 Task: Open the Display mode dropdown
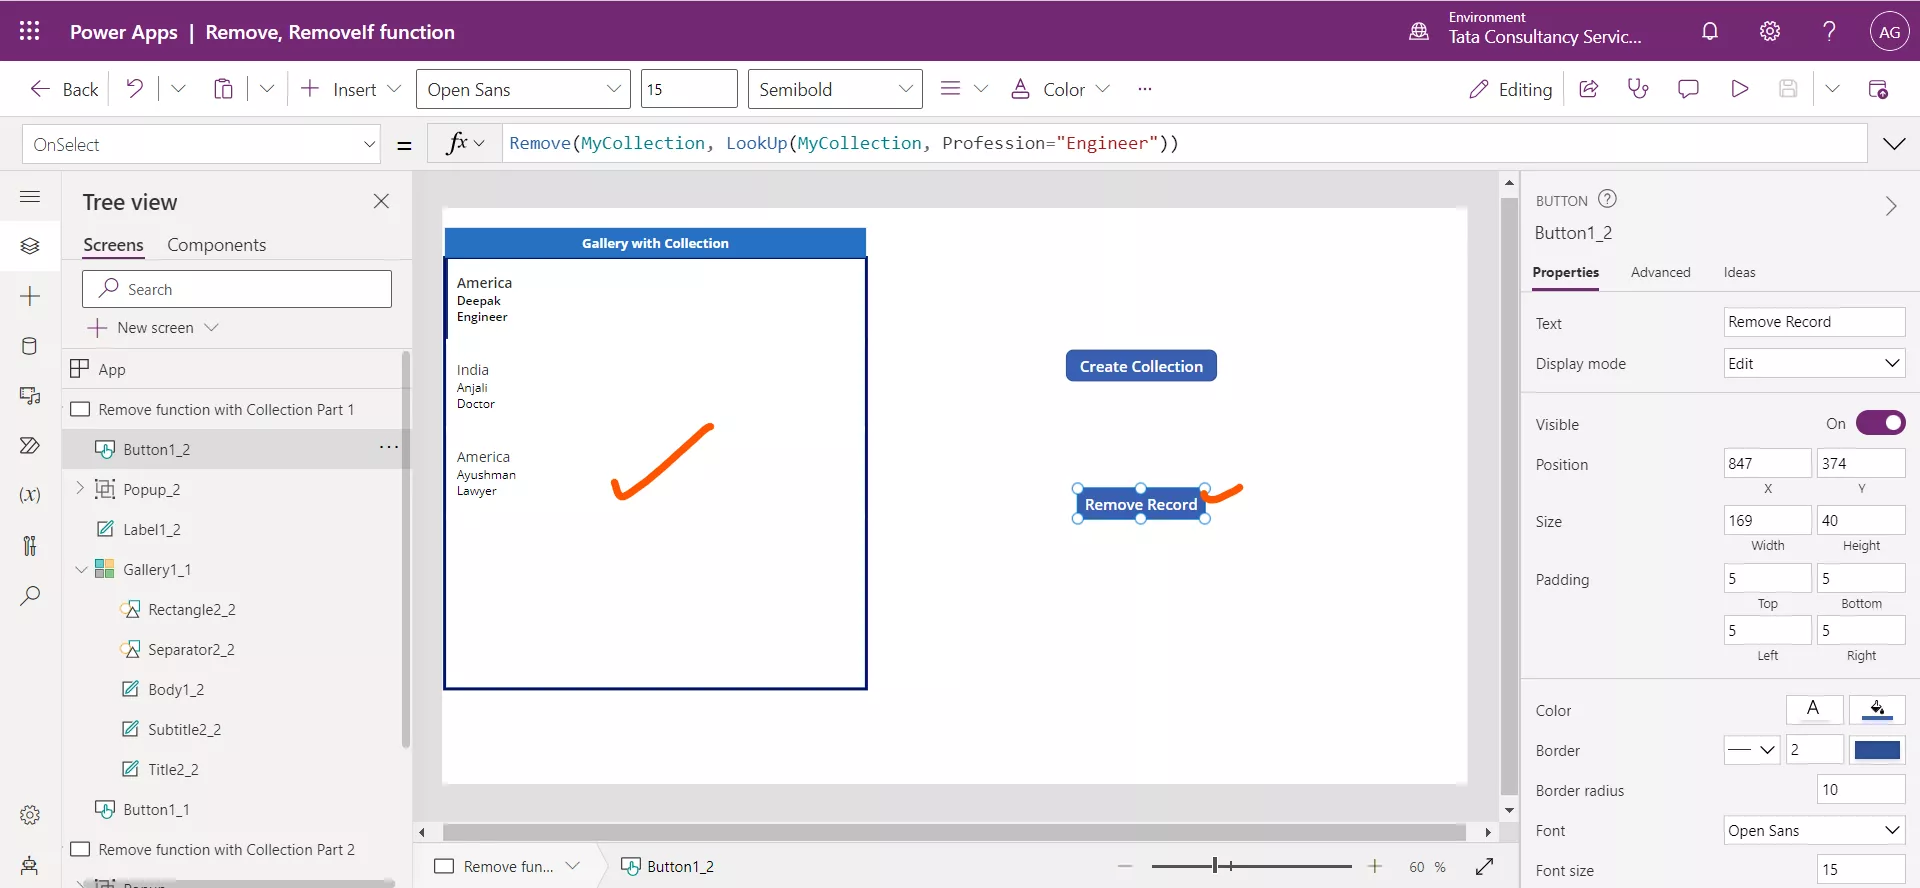pos(1814,363)
